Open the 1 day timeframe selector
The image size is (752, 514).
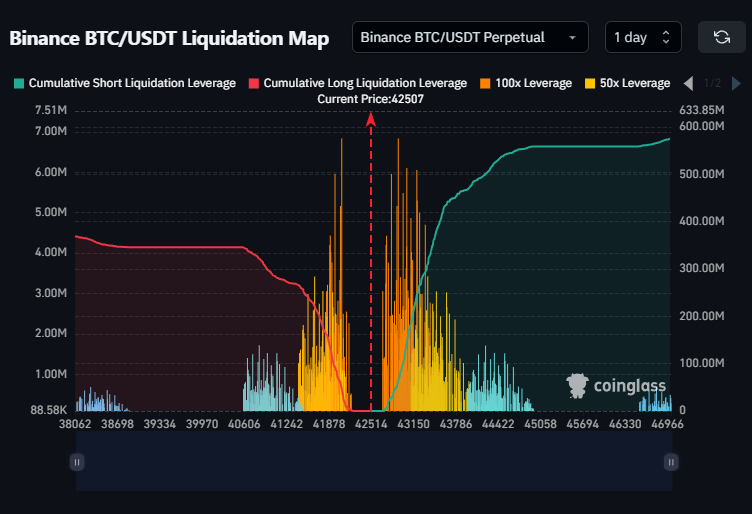(643, 37)
